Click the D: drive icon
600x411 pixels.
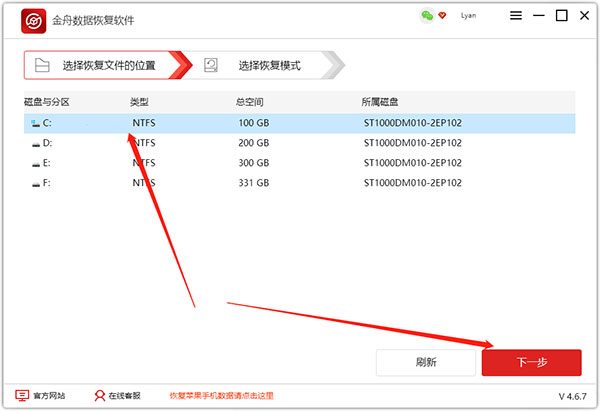(x=36, y=143)
